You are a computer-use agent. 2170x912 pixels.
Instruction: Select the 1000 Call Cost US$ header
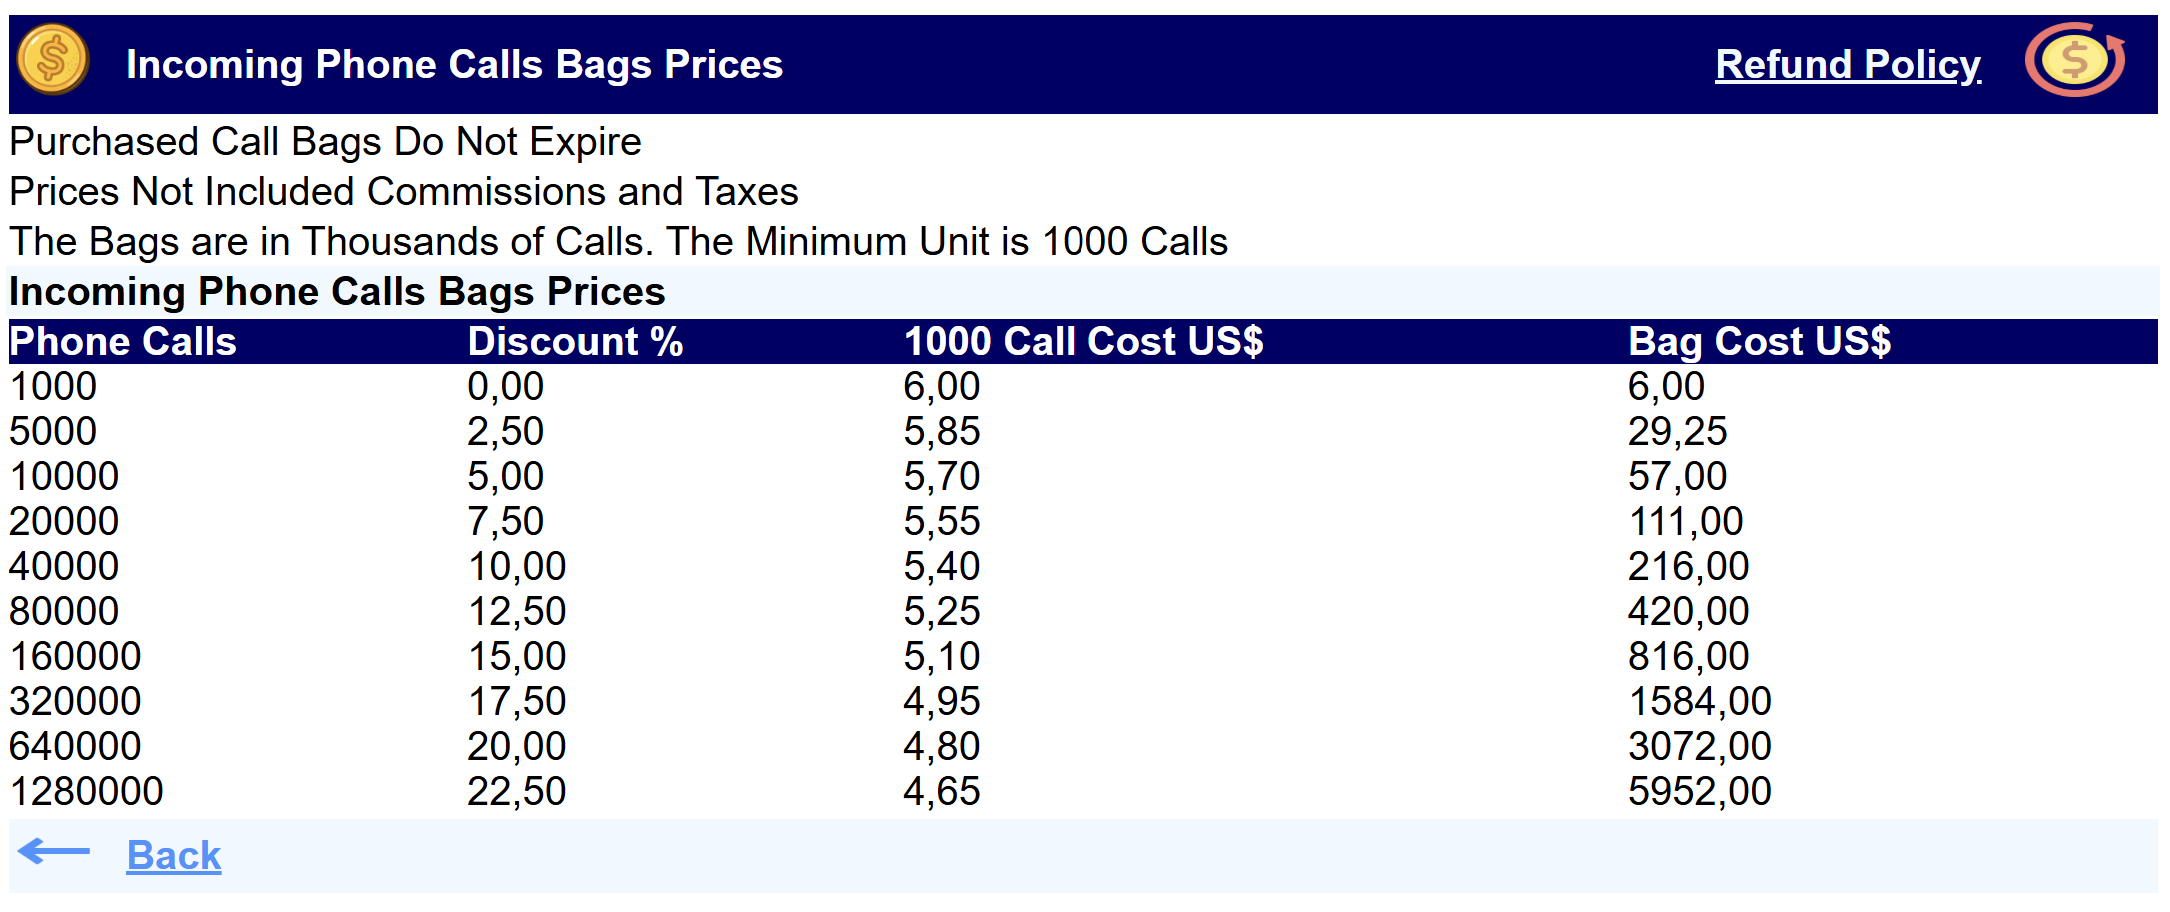(1083, 342)
